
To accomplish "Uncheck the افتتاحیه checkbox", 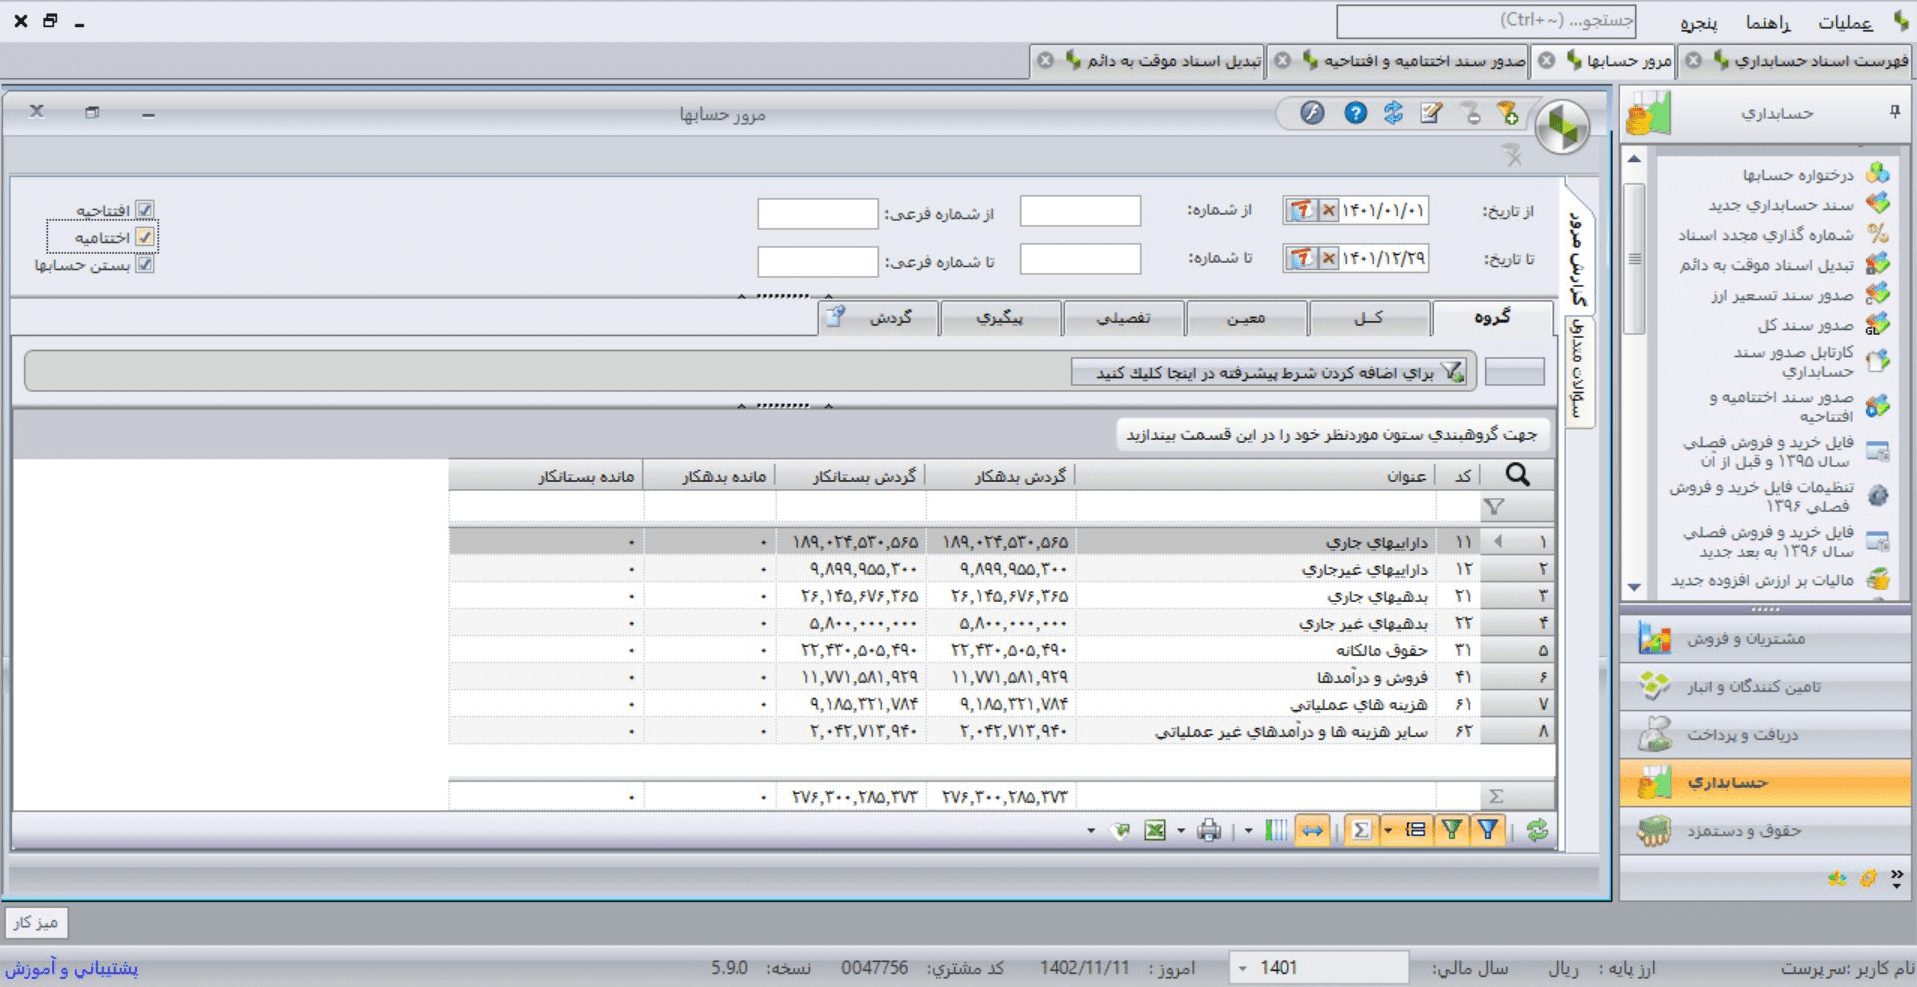I will 145,210.
